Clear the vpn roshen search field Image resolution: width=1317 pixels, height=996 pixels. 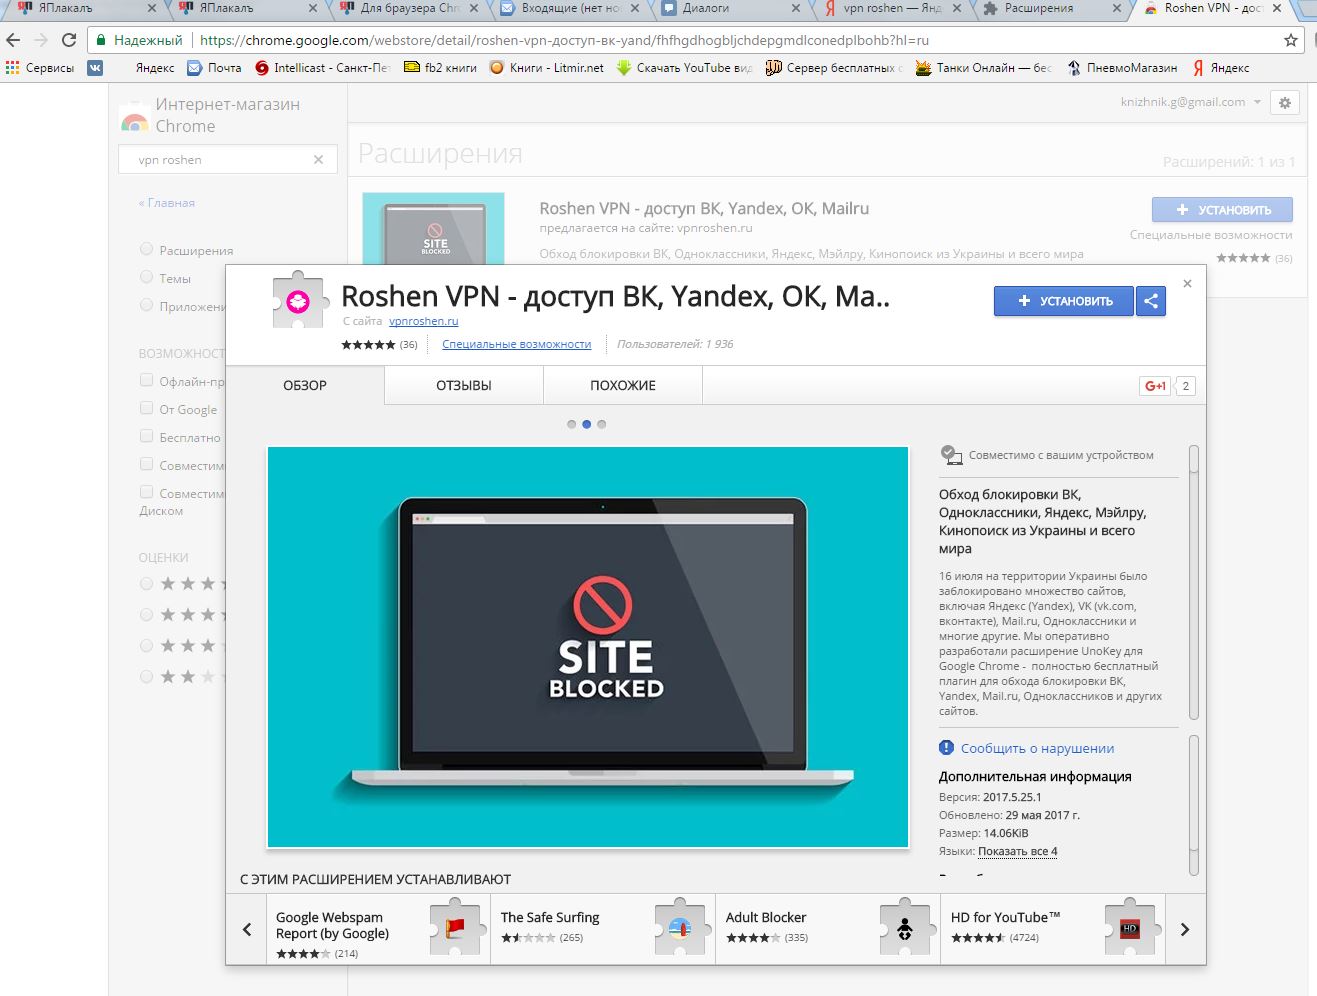click(318, 160)
